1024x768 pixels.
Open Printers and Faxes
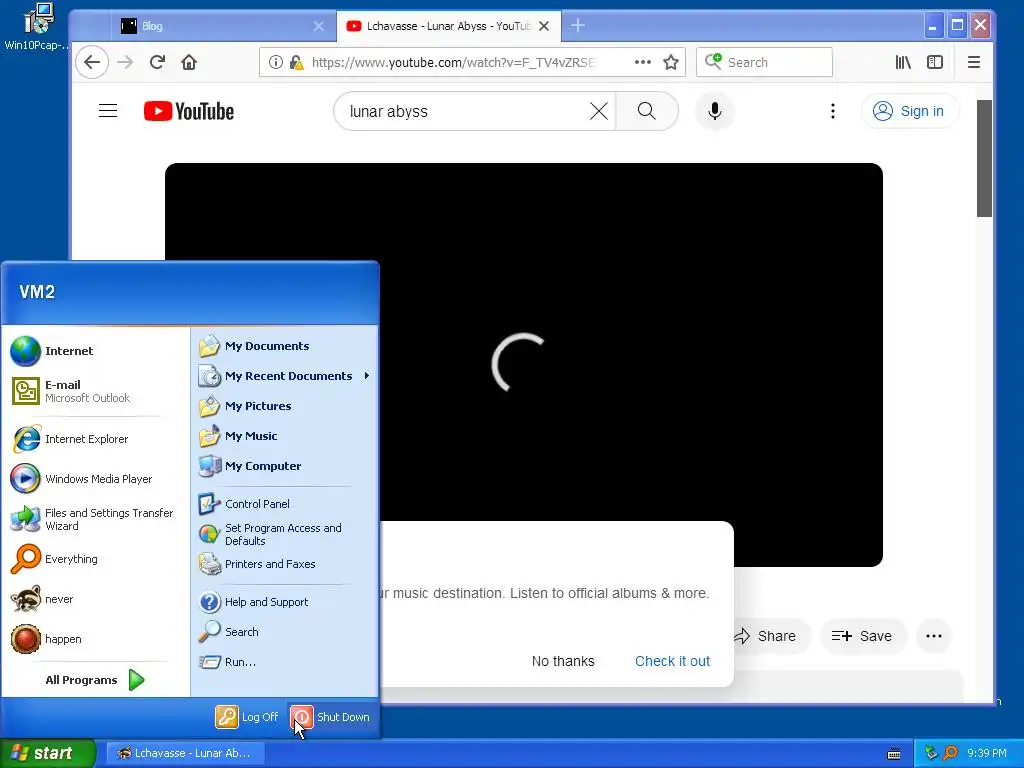[257, 564]
